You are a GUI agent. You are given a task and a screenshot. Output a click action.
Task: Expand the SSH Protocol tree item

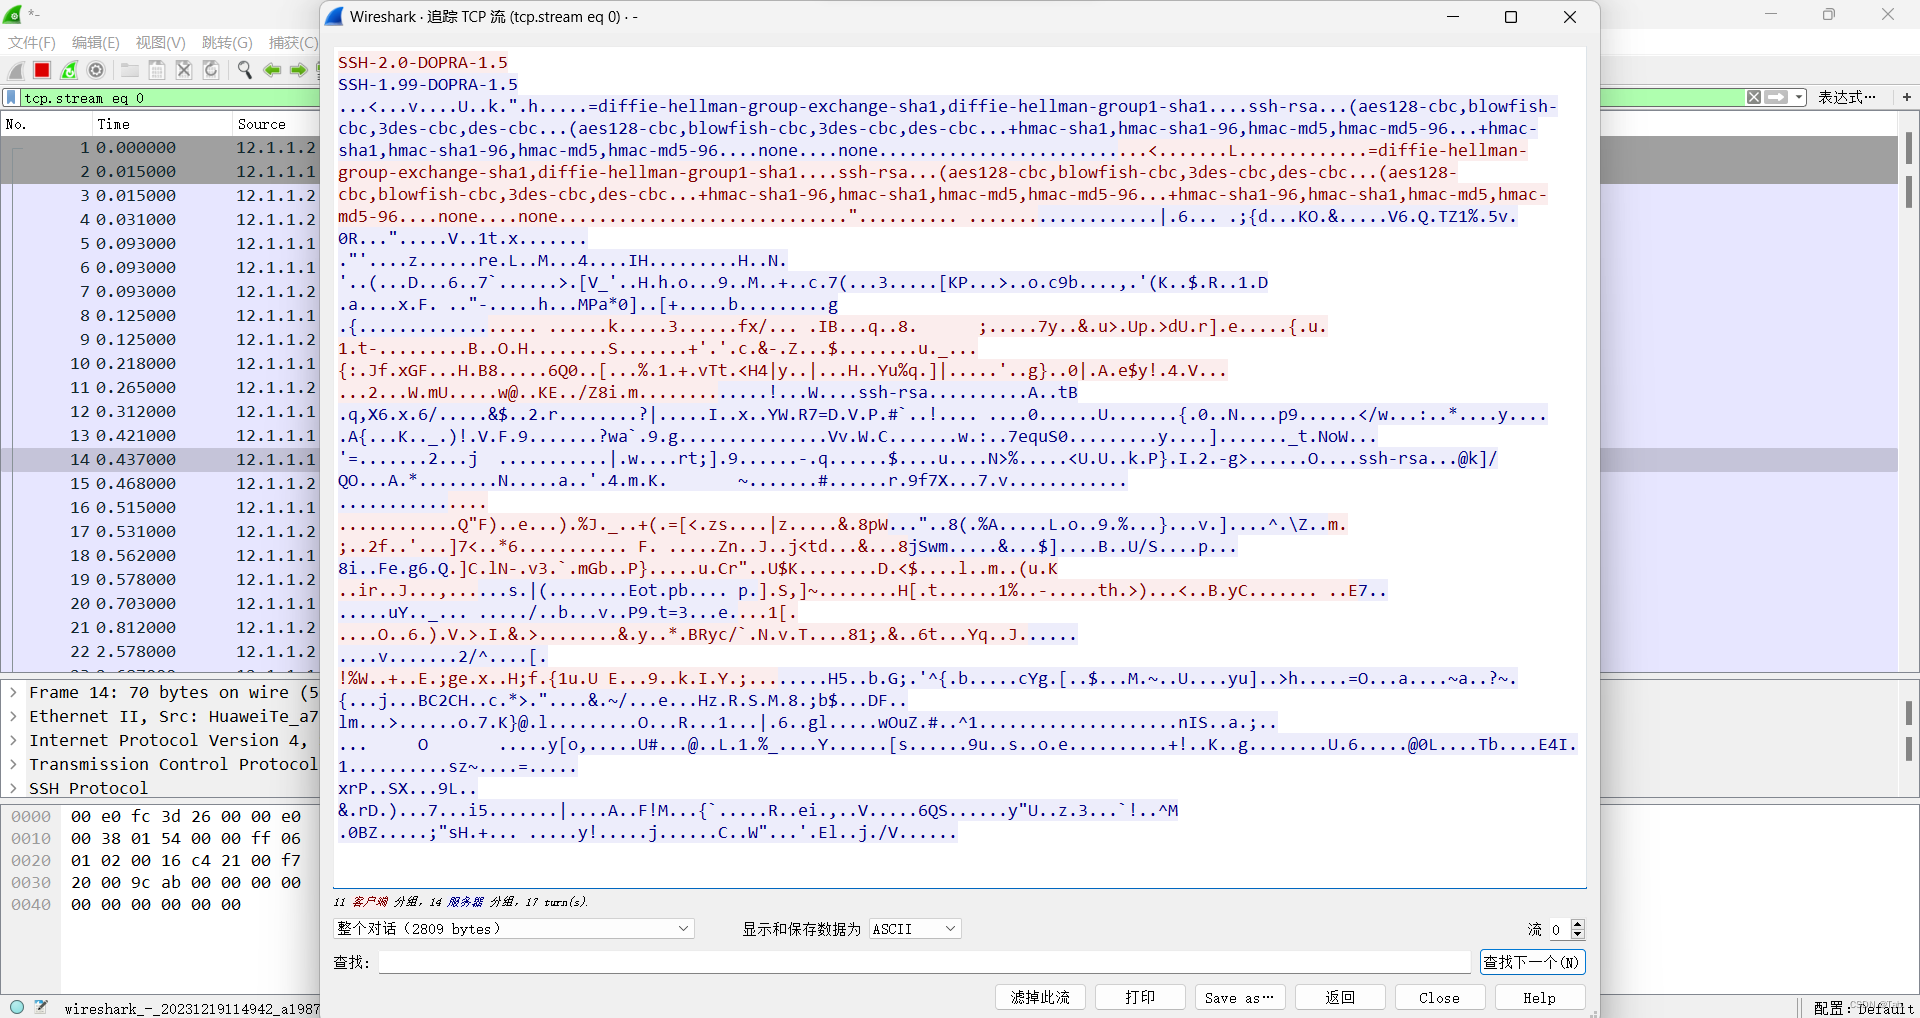coord(13,788)
